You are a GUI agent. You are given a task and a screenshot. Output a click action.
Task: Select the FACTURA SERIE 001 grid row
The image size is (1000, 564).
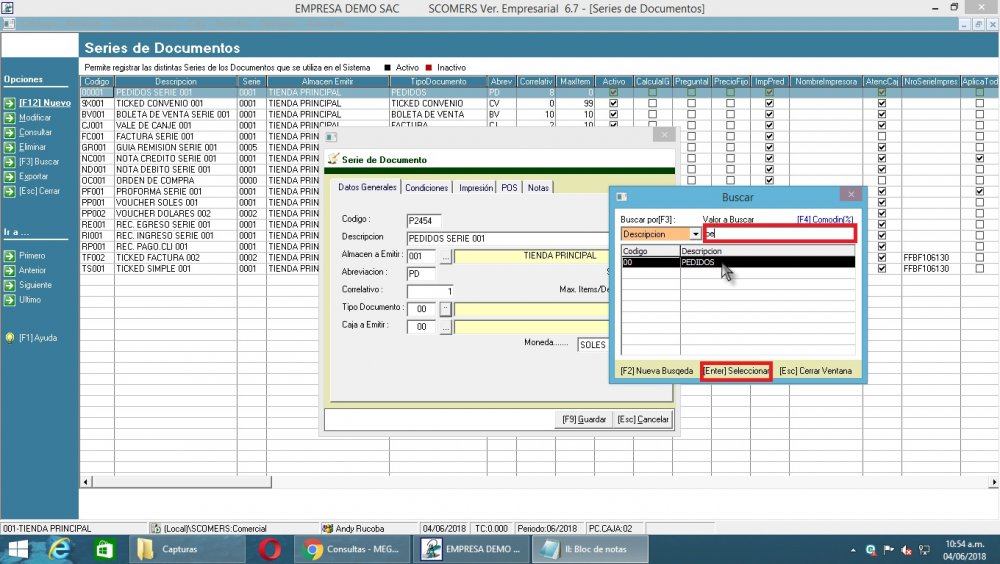point(200,137)
